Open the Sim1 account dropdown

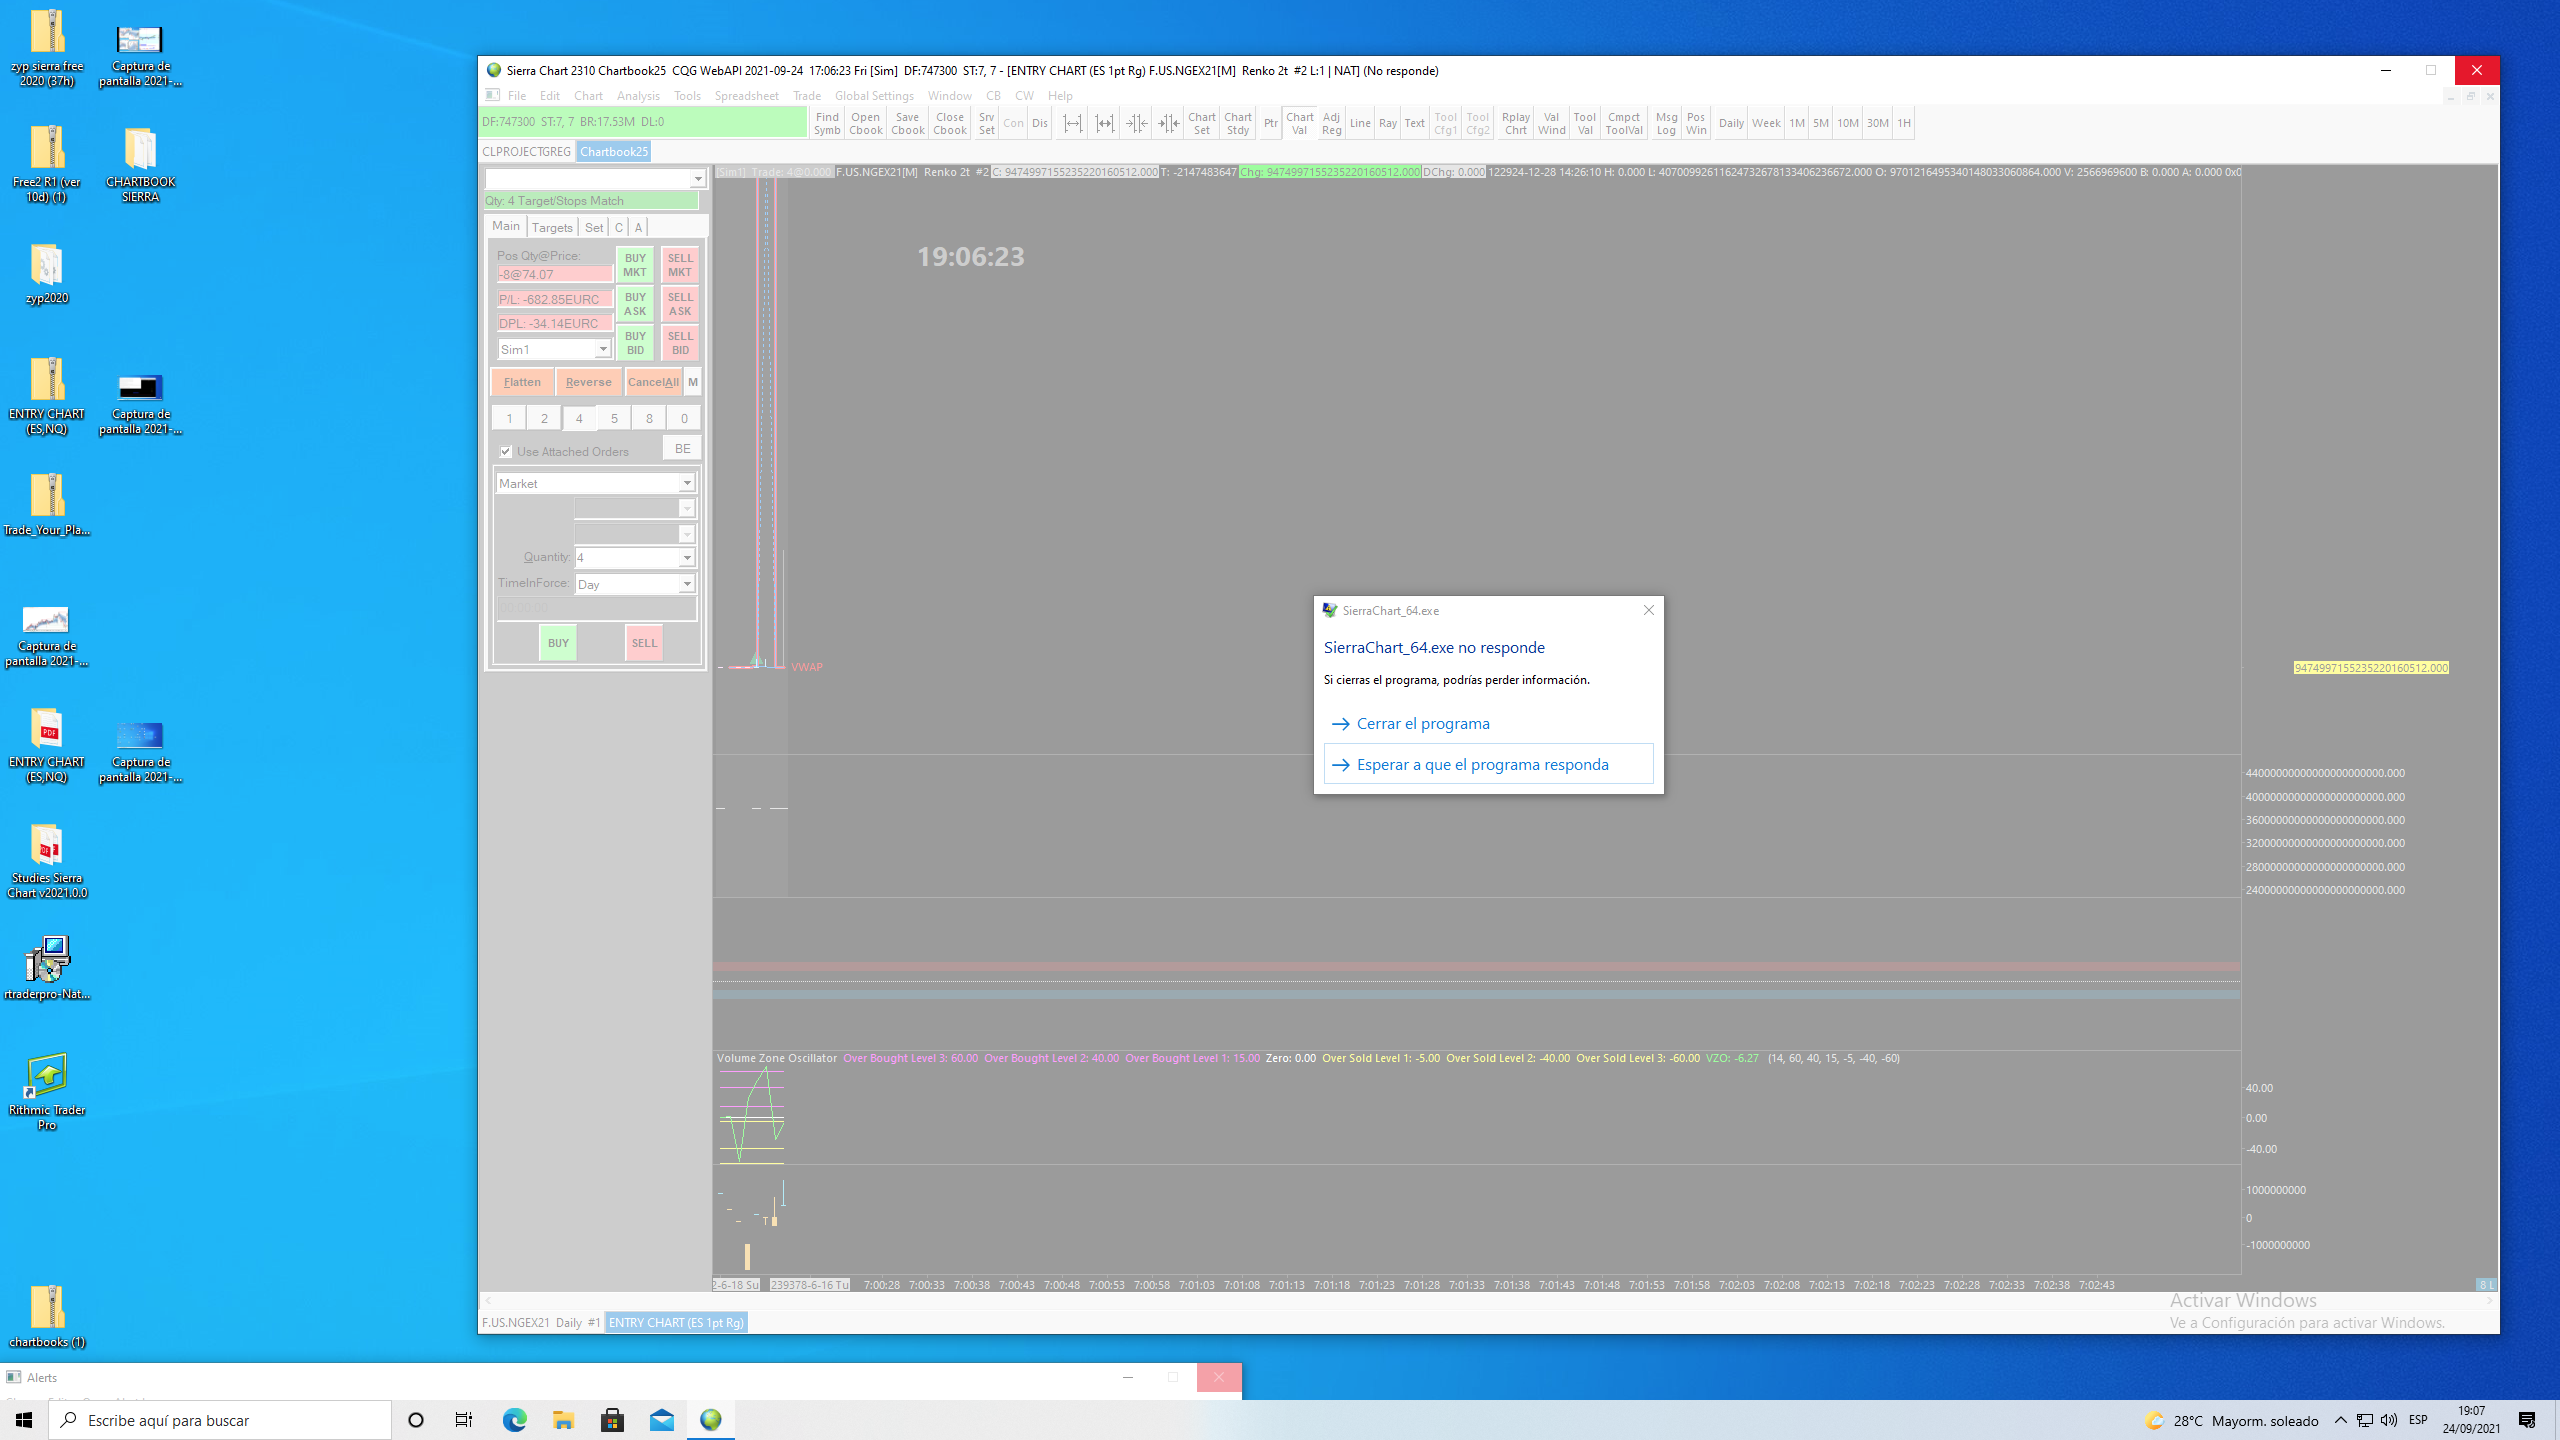(x=602, y=349)
